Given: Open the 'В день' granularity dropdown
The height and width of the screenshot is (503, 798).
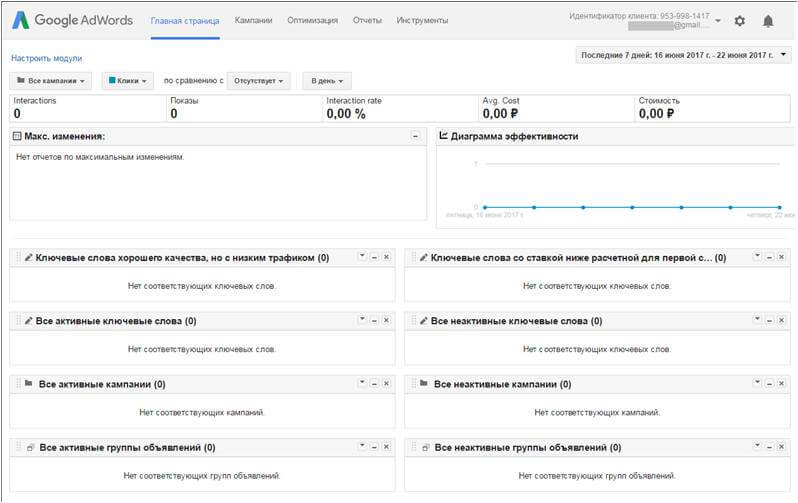Looking at the screenshot, I should [x=326, y=80].
